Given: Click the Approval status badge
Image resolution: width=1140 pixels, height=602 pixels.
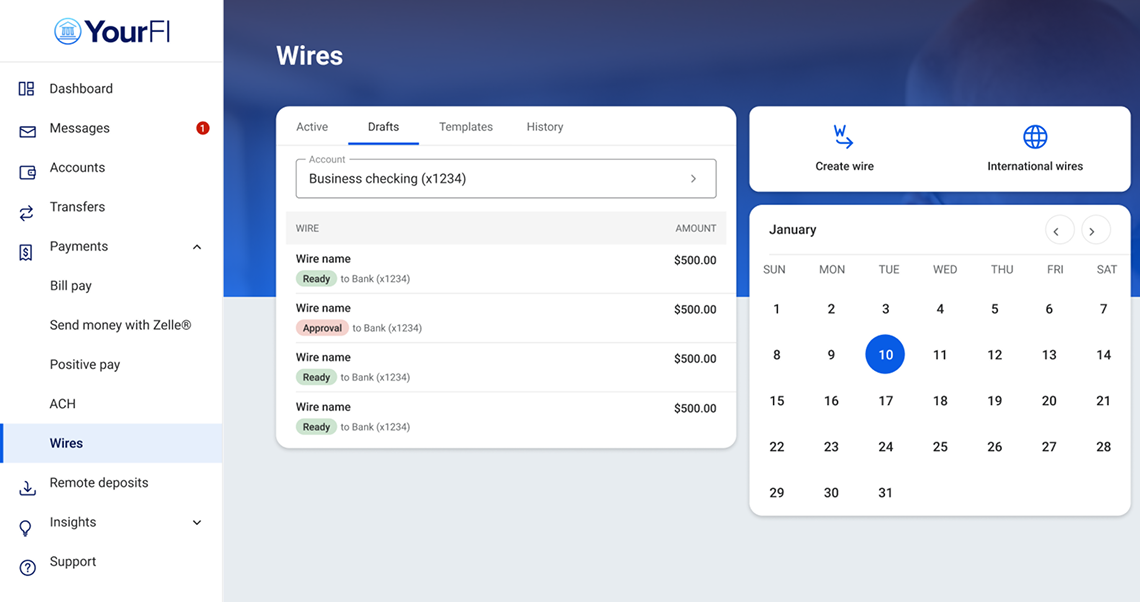Looking at the screenshot, I should tap(322, 328).
